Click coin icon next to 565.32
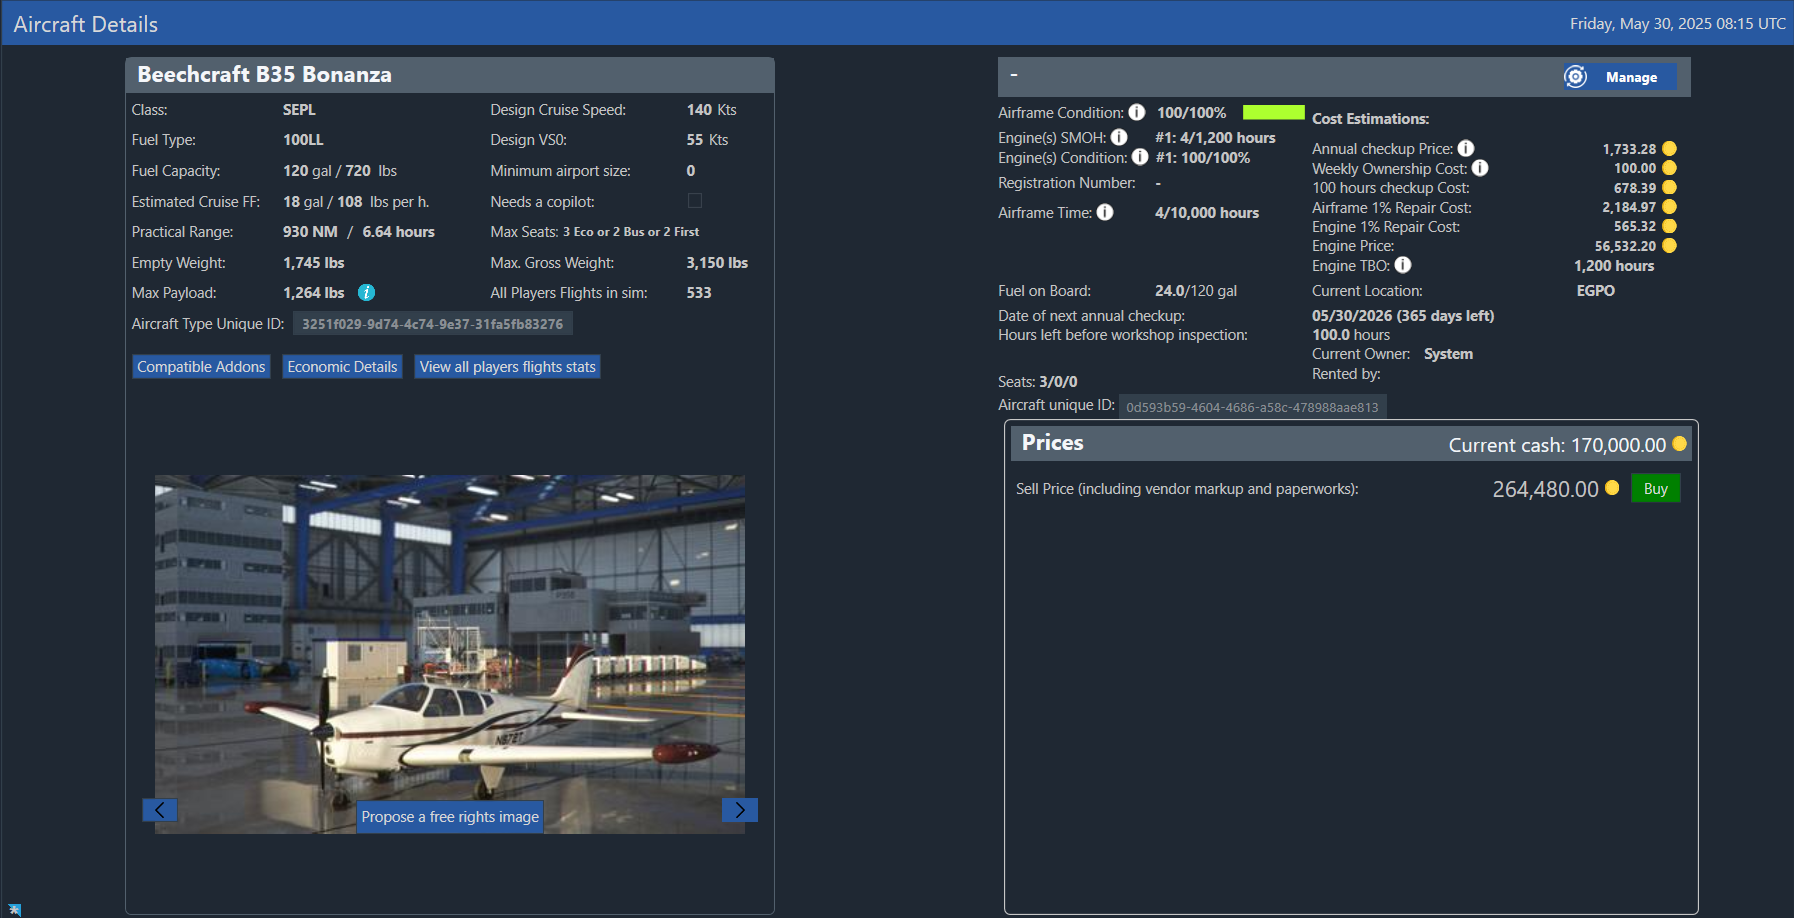The height and width of the screenshot is (918, 1794). click(x=1669, y=226)
